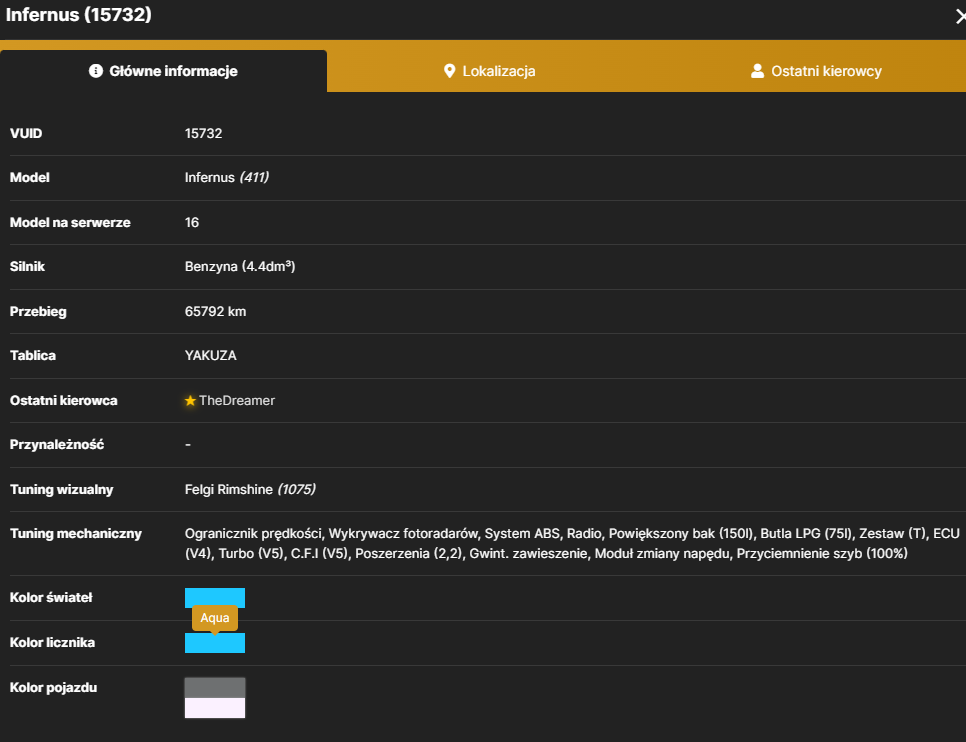Click the gold star next to TheDreamer
This screenshot has width=966, height=742.
pos(190,401)
